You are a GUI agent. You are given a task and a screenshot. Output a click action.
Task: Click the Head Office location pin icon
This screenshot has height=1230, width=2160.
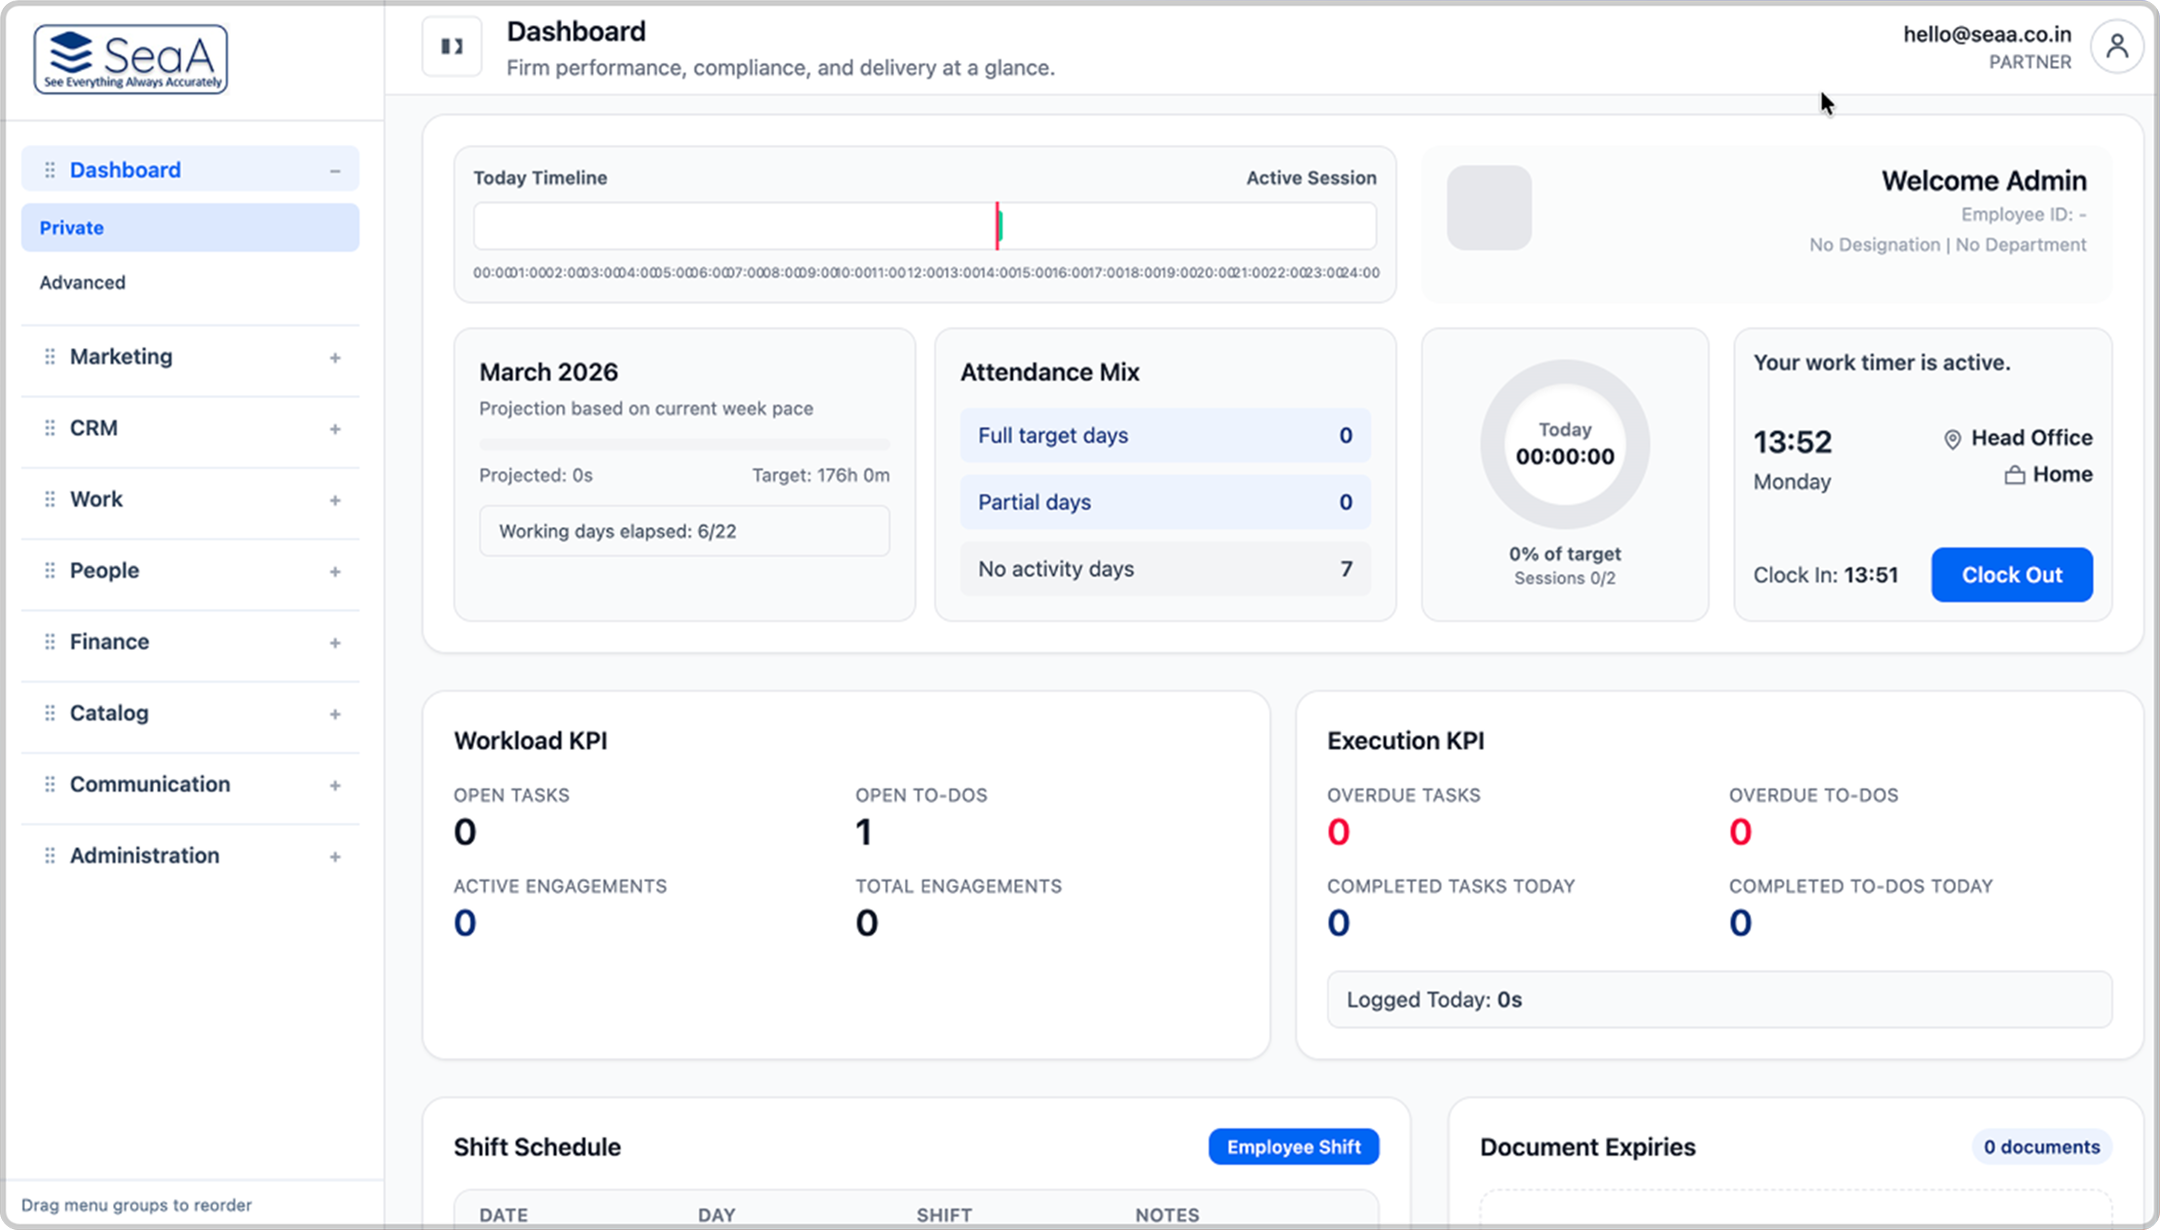pyautogui.click(x=1952, y=439)
